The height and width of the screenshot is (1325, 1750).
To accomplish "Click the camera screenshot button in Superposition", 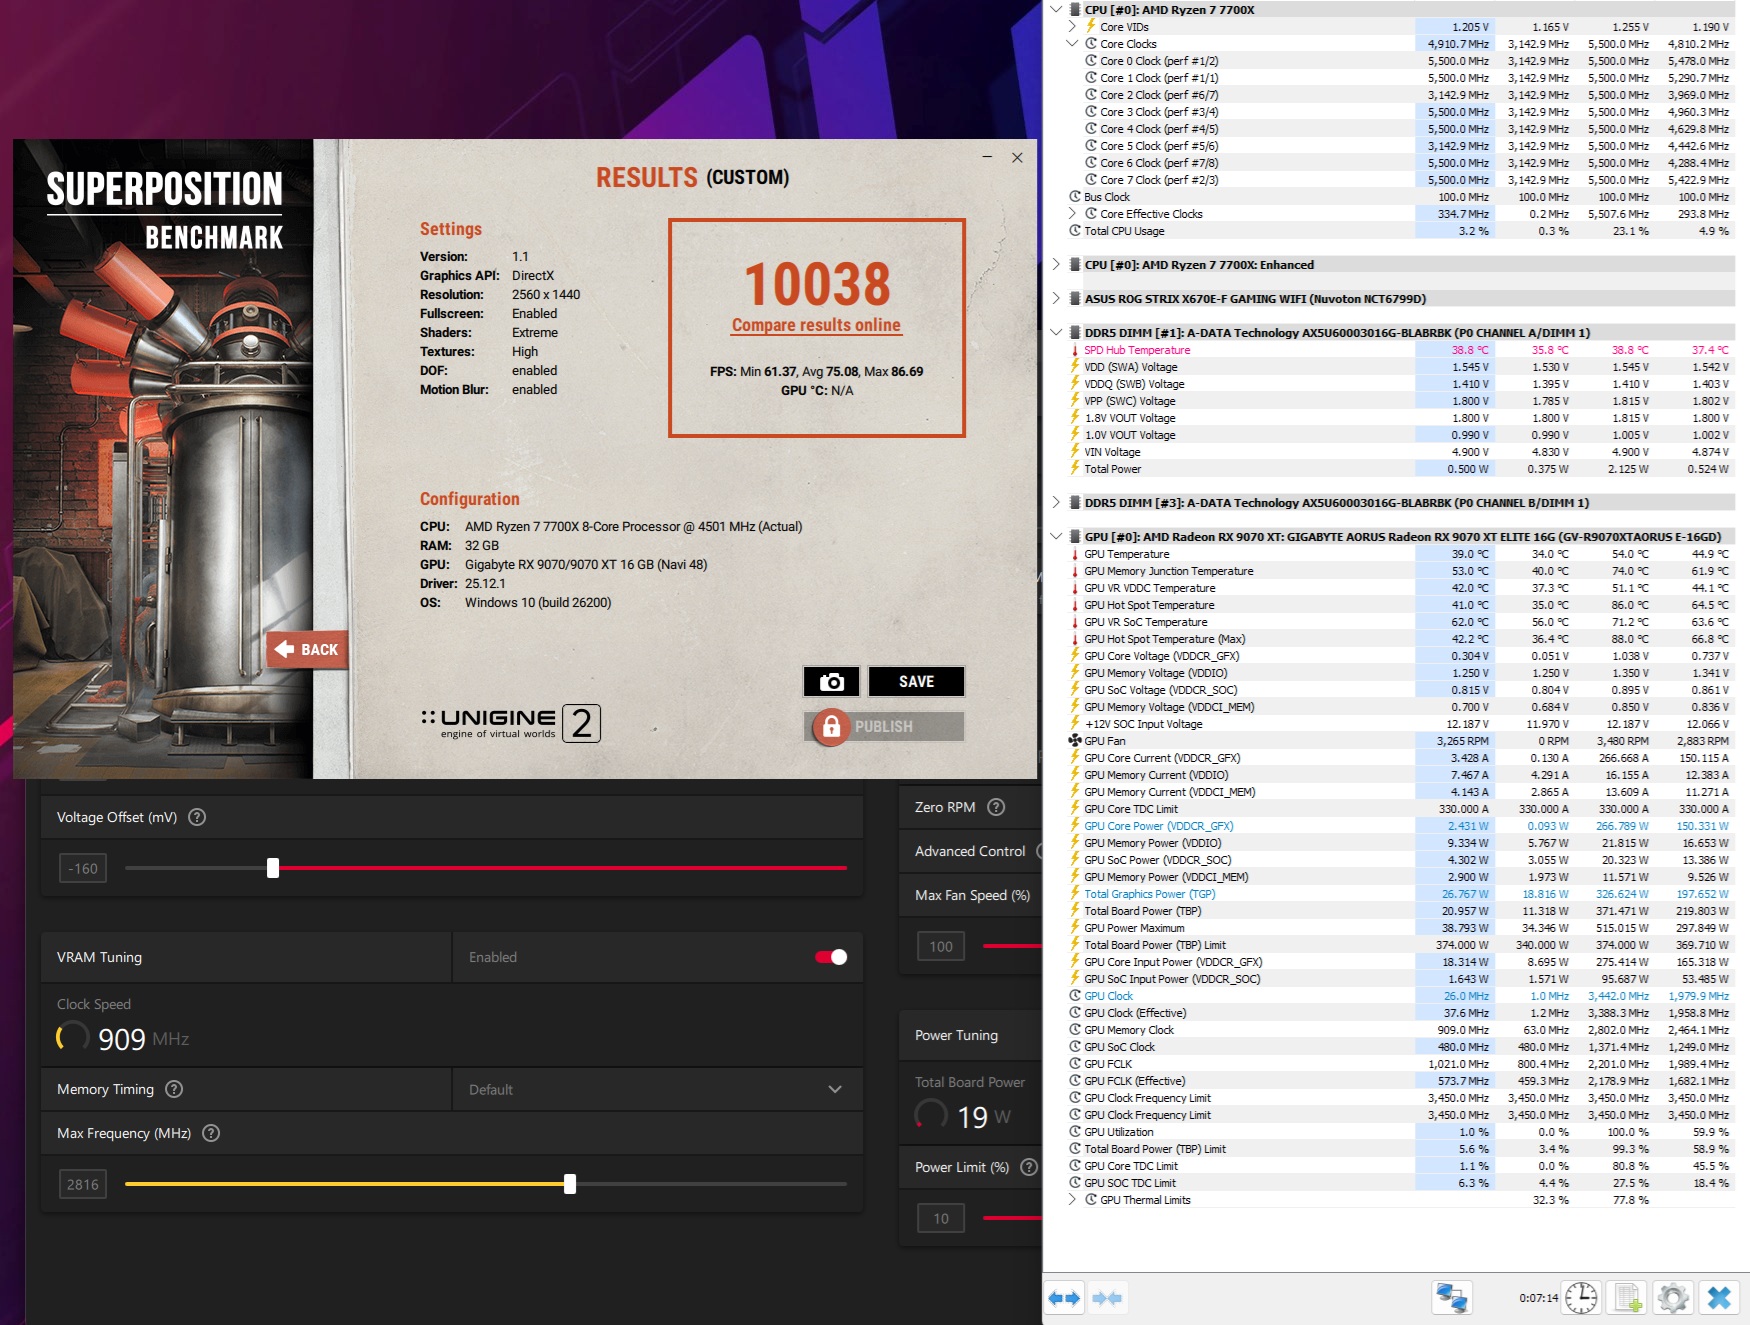I will coord(831,681).
